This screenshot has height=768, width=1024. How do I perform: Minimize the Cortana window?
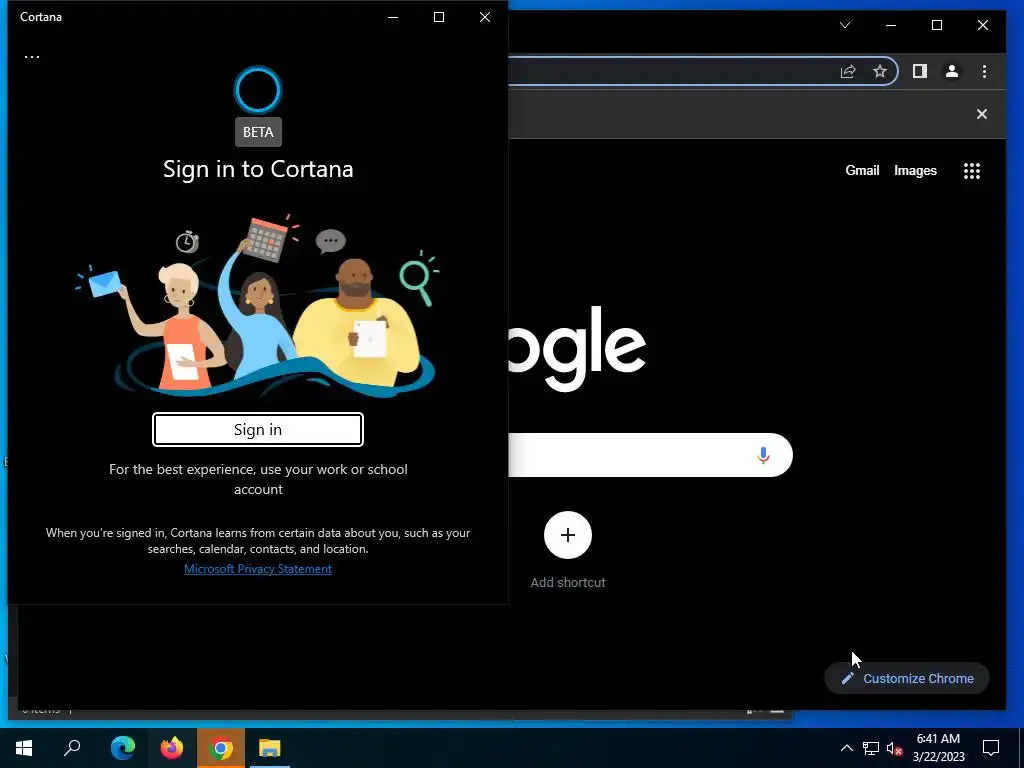click(393, 17)
